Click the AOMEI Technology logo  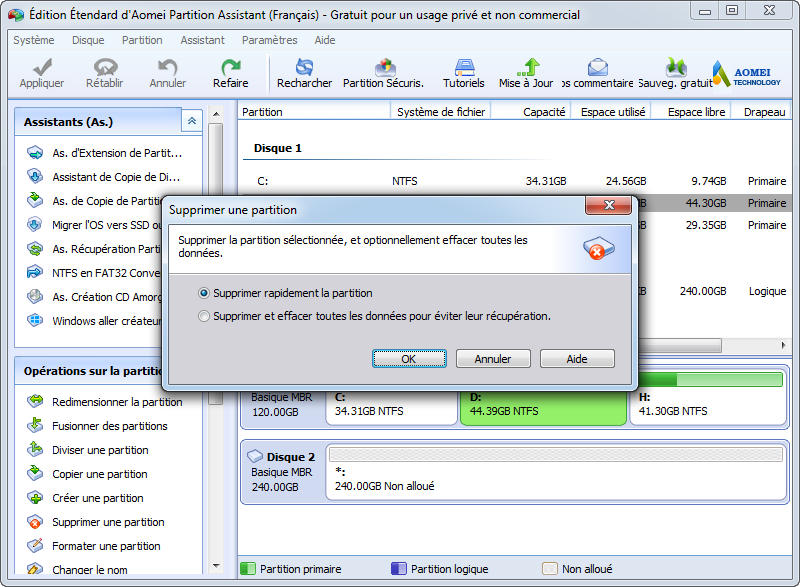click(747, 74)
